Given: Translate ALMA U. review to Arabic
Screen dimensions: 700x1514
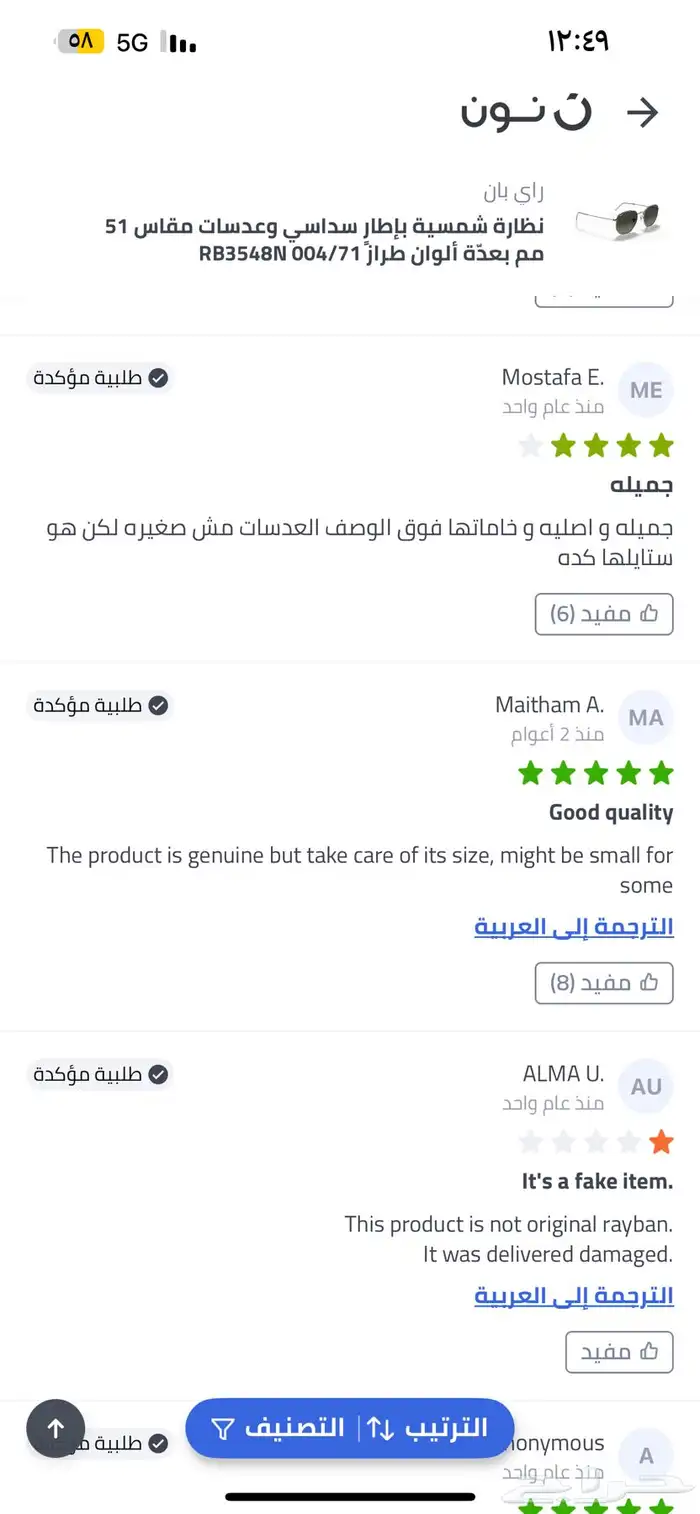Looking at the screenshot, I should pyautogui.click(x=574, y=1296).
